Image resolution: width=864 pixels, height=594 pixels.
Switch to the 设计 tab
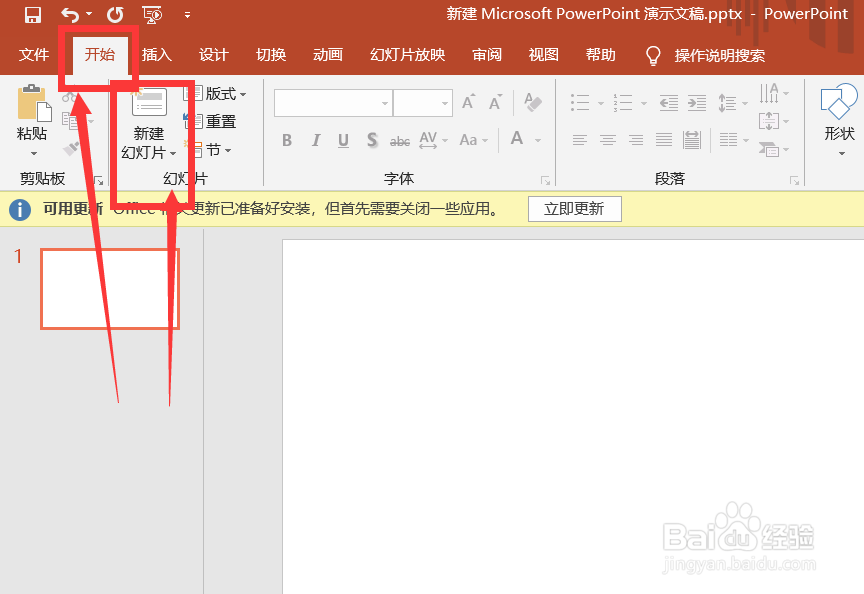[213, 55]
